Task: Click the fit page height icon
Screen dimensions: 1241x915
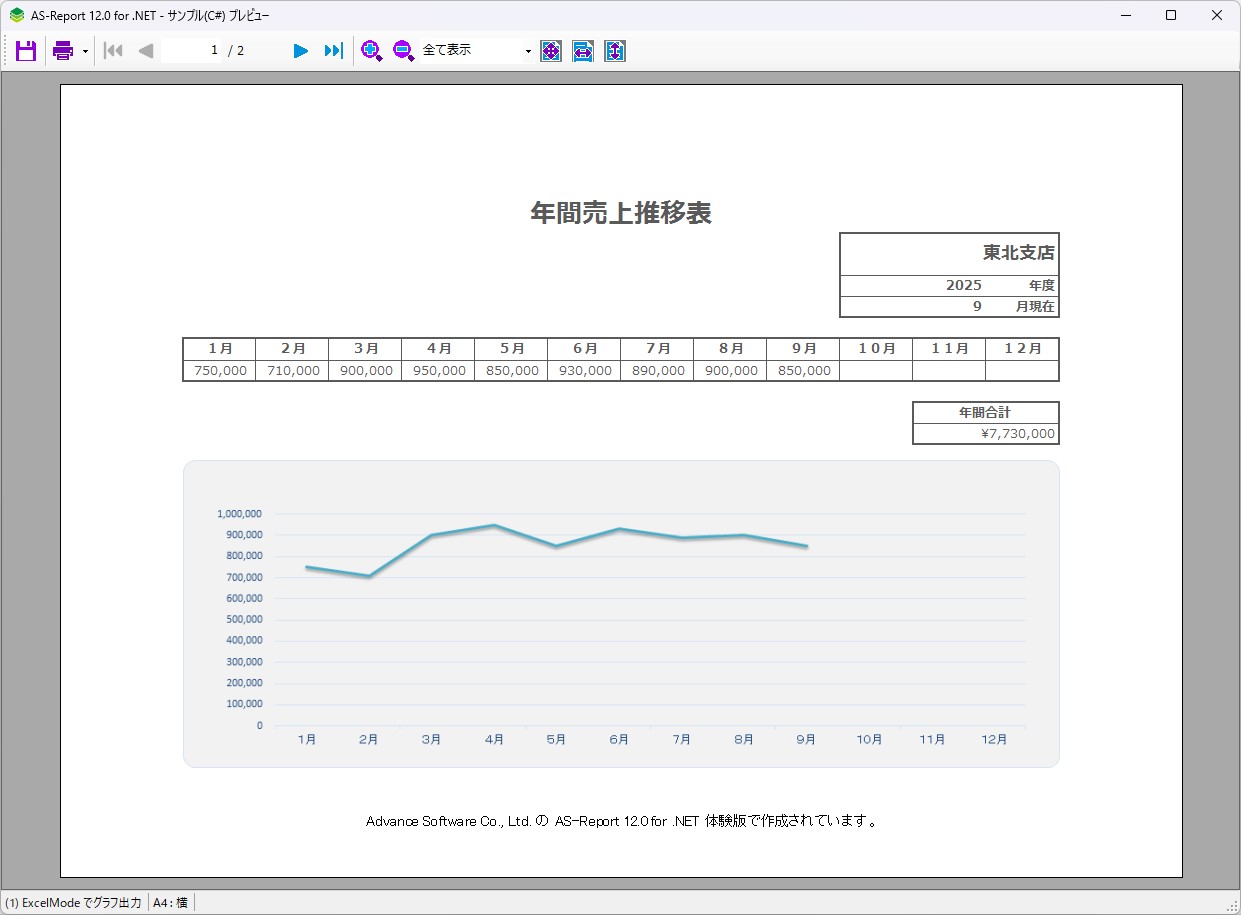Action: [x=615, y=51]
